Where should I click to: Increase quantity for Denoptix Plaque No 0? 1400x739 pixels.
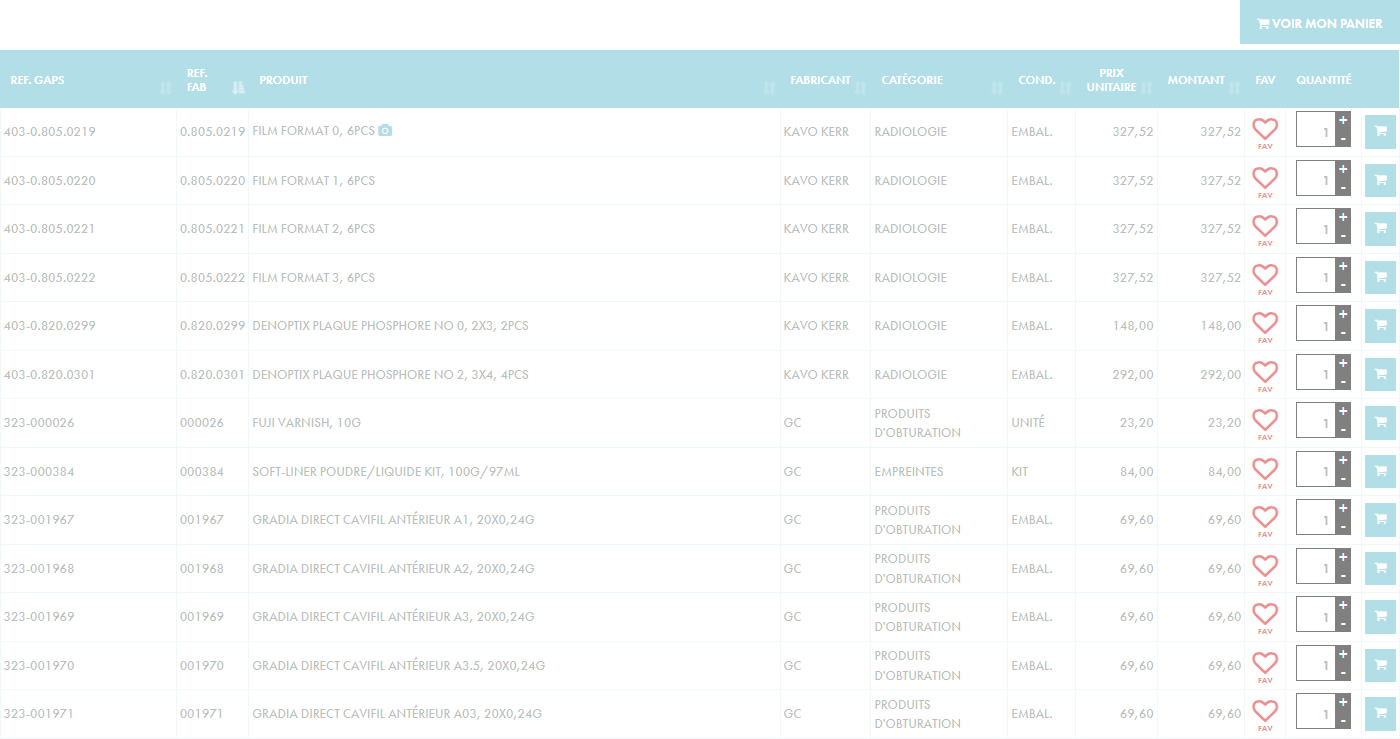coord(1343,314)
